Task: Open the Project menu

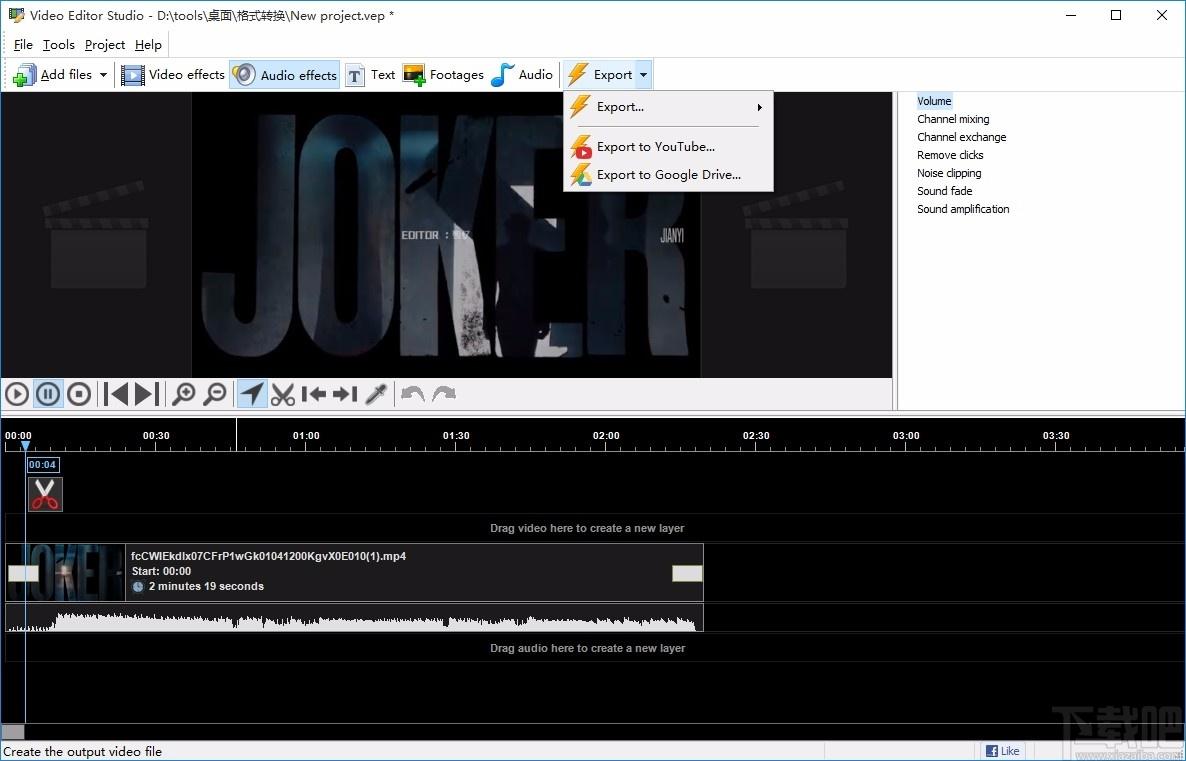Action: [x=105, y=45]
